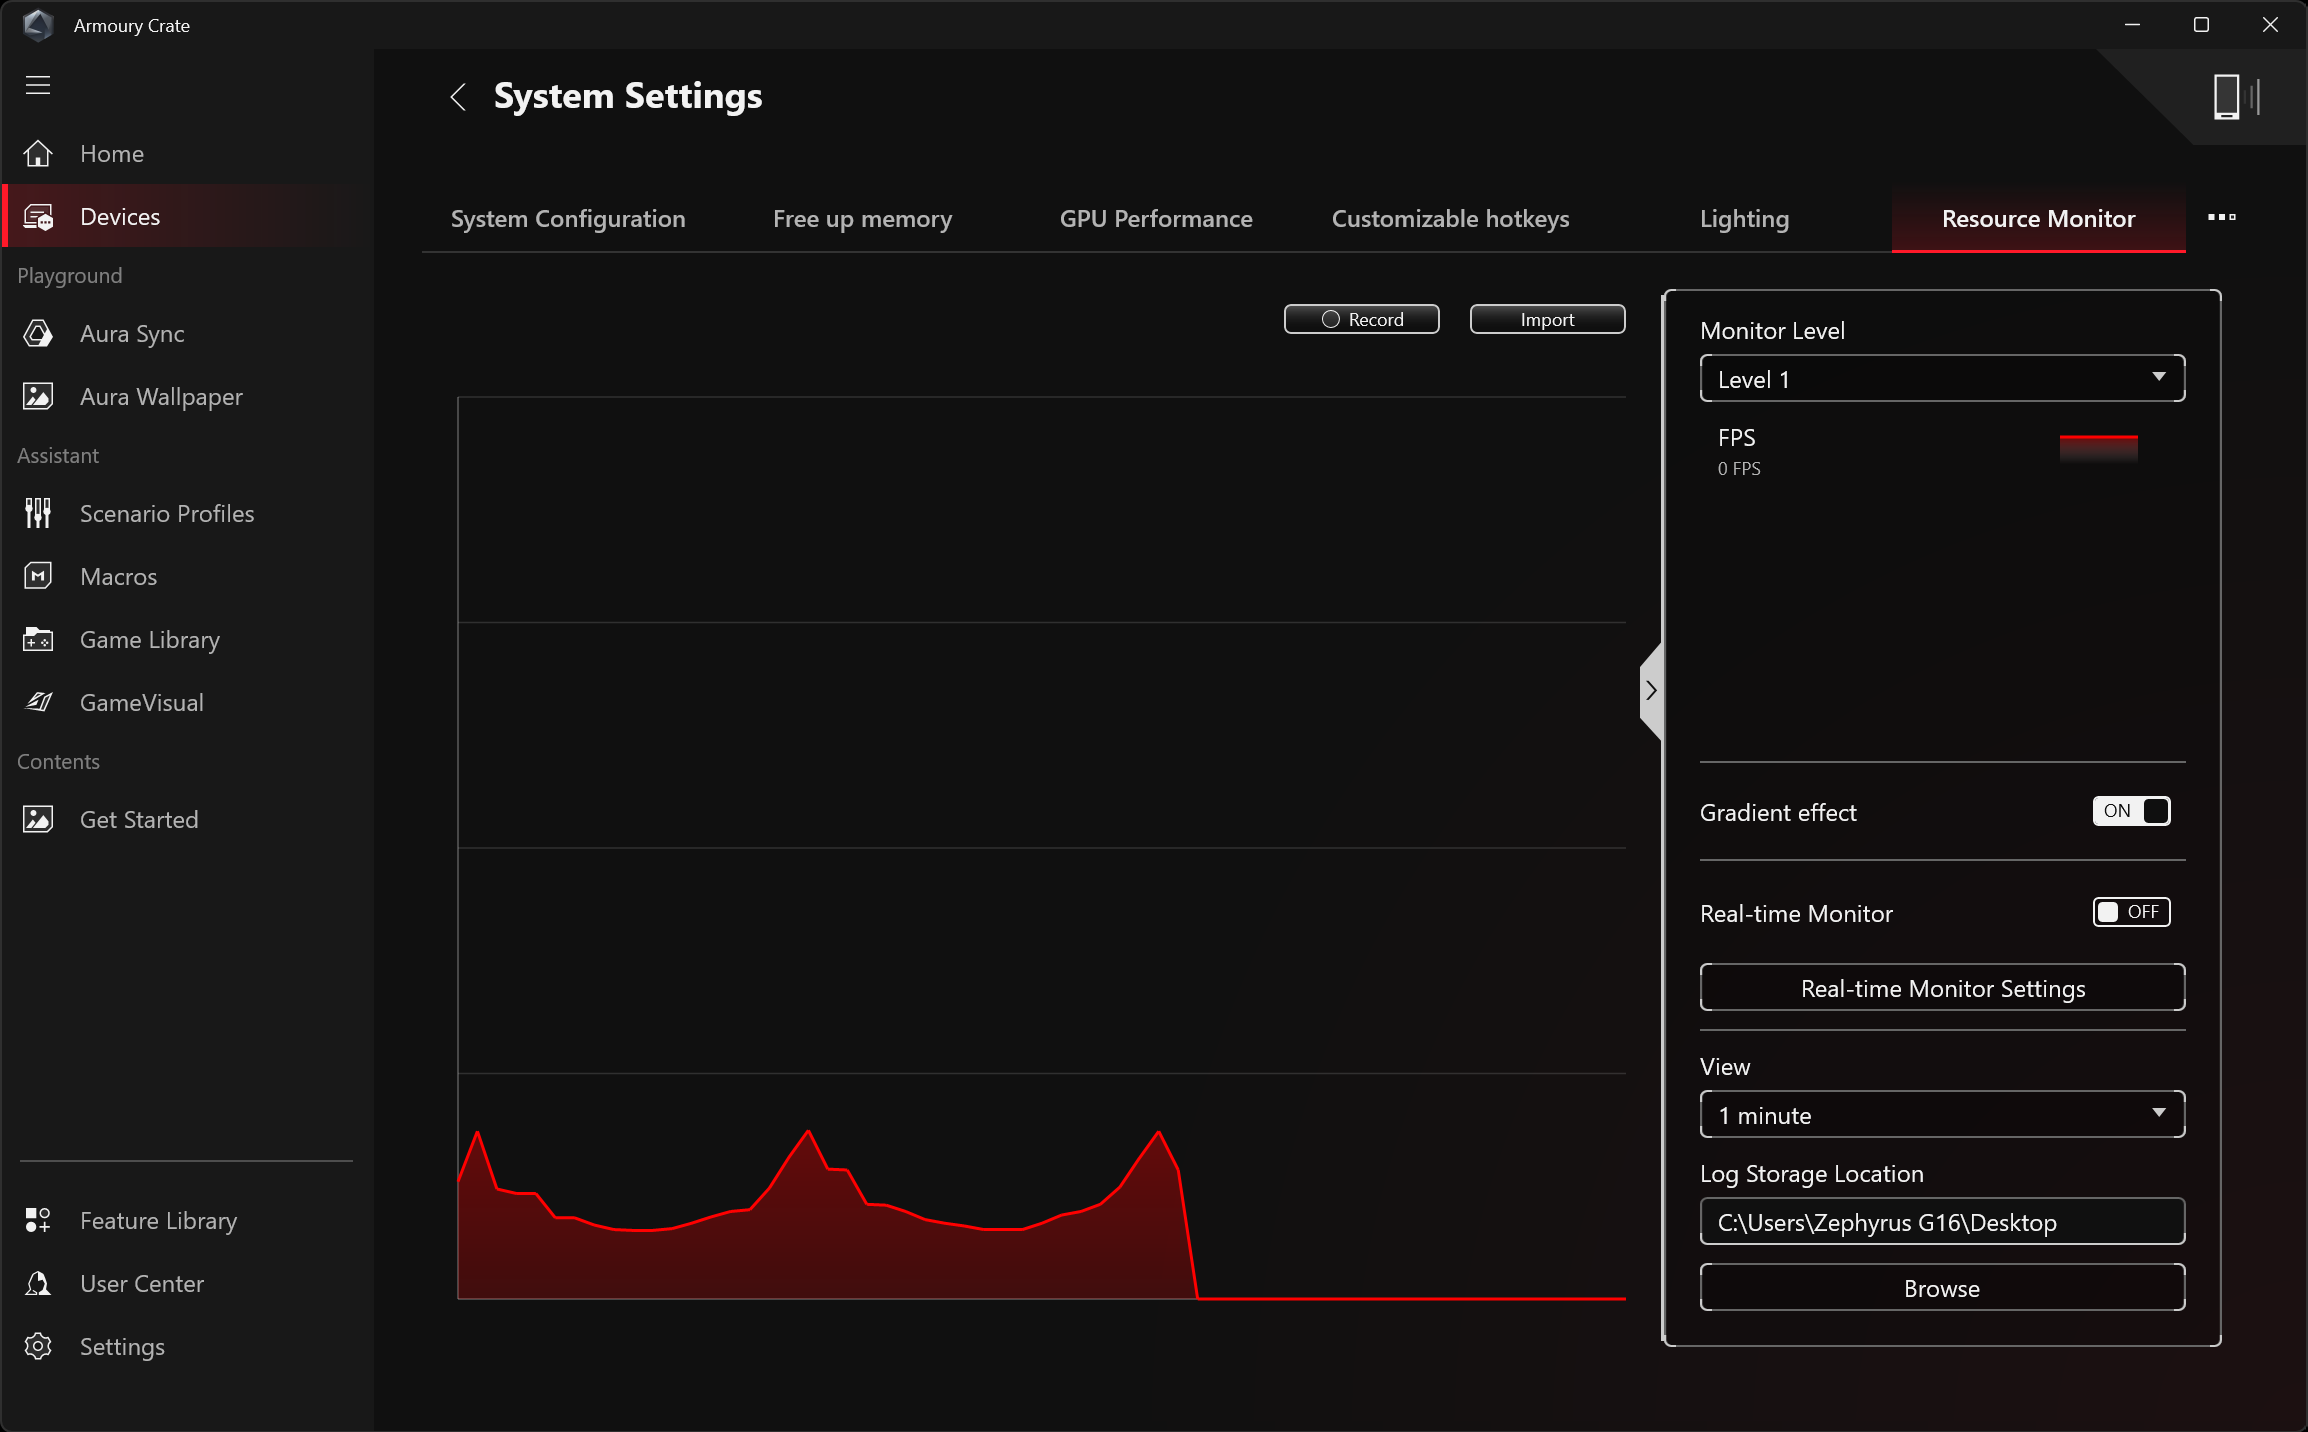Open Scenario Profiles icon
The image size is (2308, 1432).
point(38,513)
